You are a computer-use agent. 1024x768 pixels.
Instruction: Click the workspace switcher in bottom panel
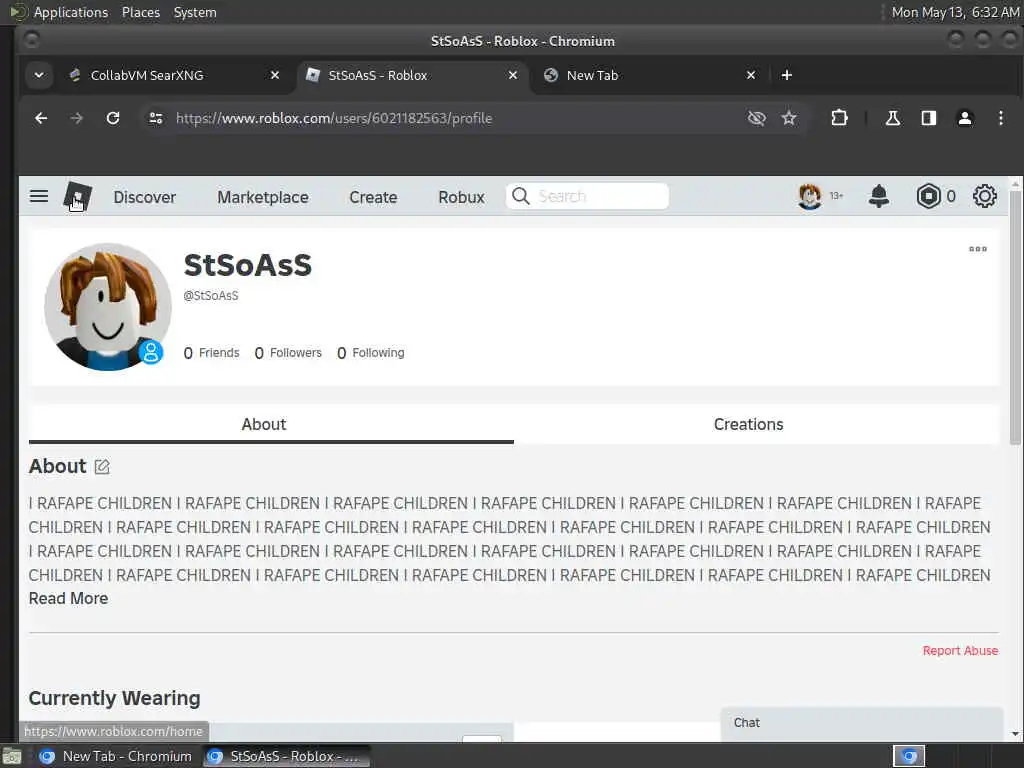[908, 756]
